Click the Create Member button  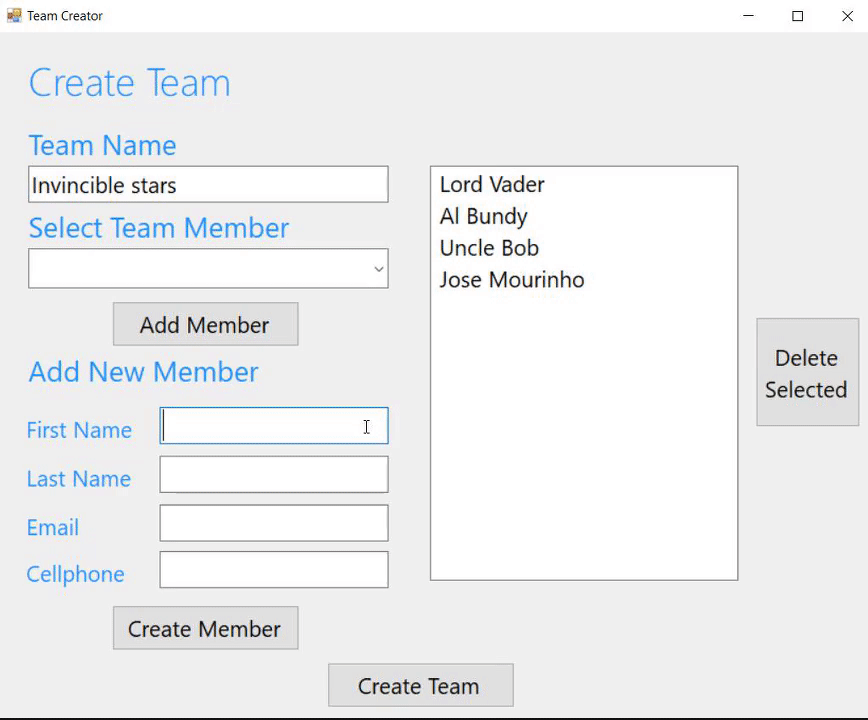[205, 628]
